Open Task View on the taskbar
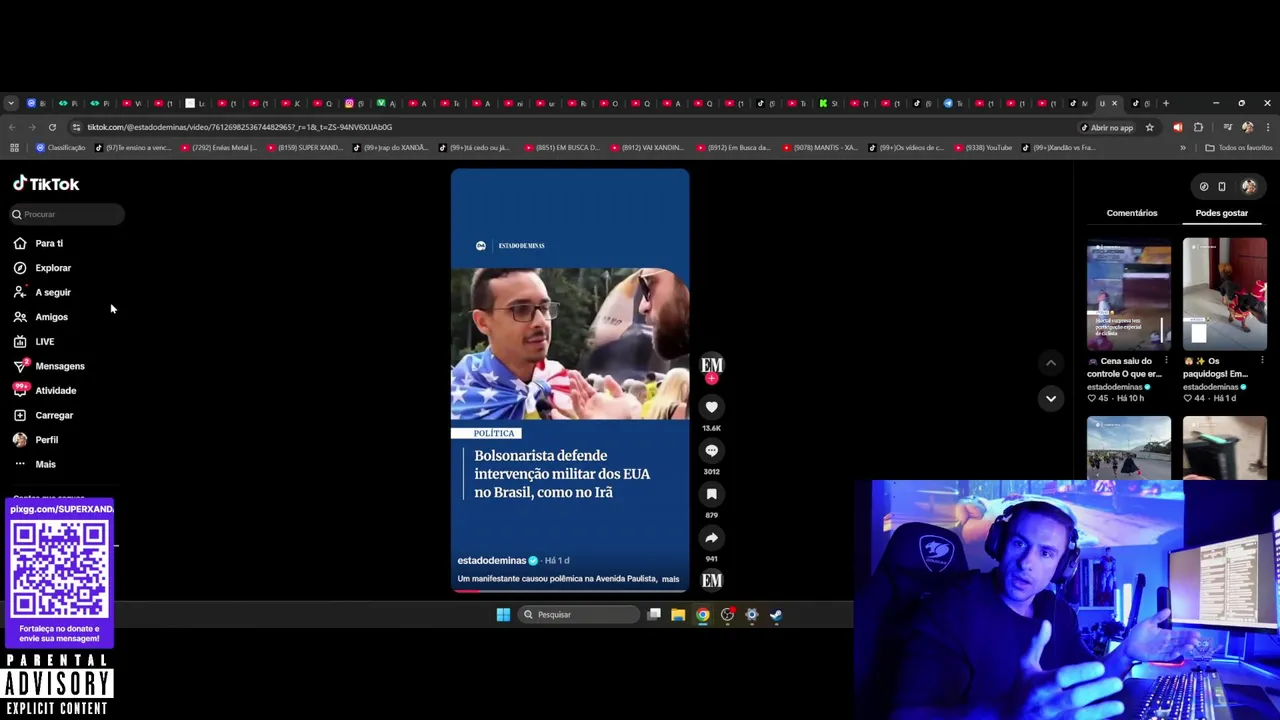 [654, 615]
